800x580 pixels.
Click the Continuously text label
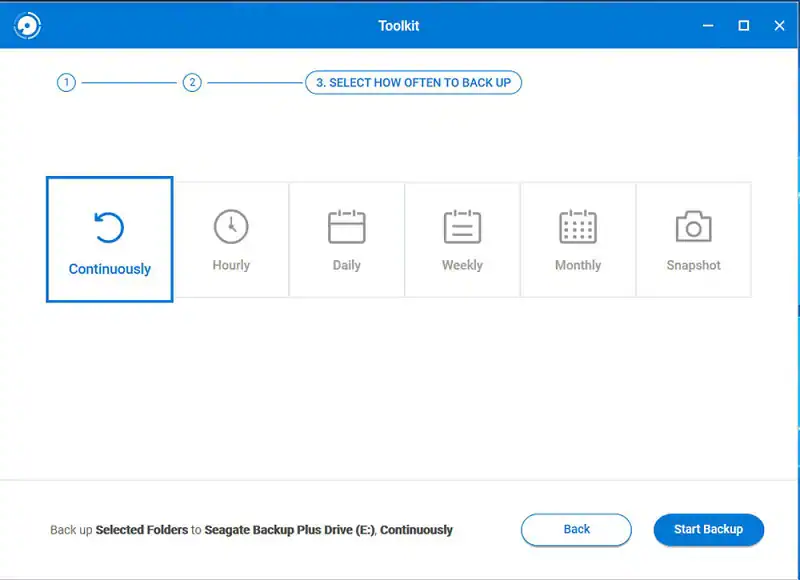click(x=109, y=269)
